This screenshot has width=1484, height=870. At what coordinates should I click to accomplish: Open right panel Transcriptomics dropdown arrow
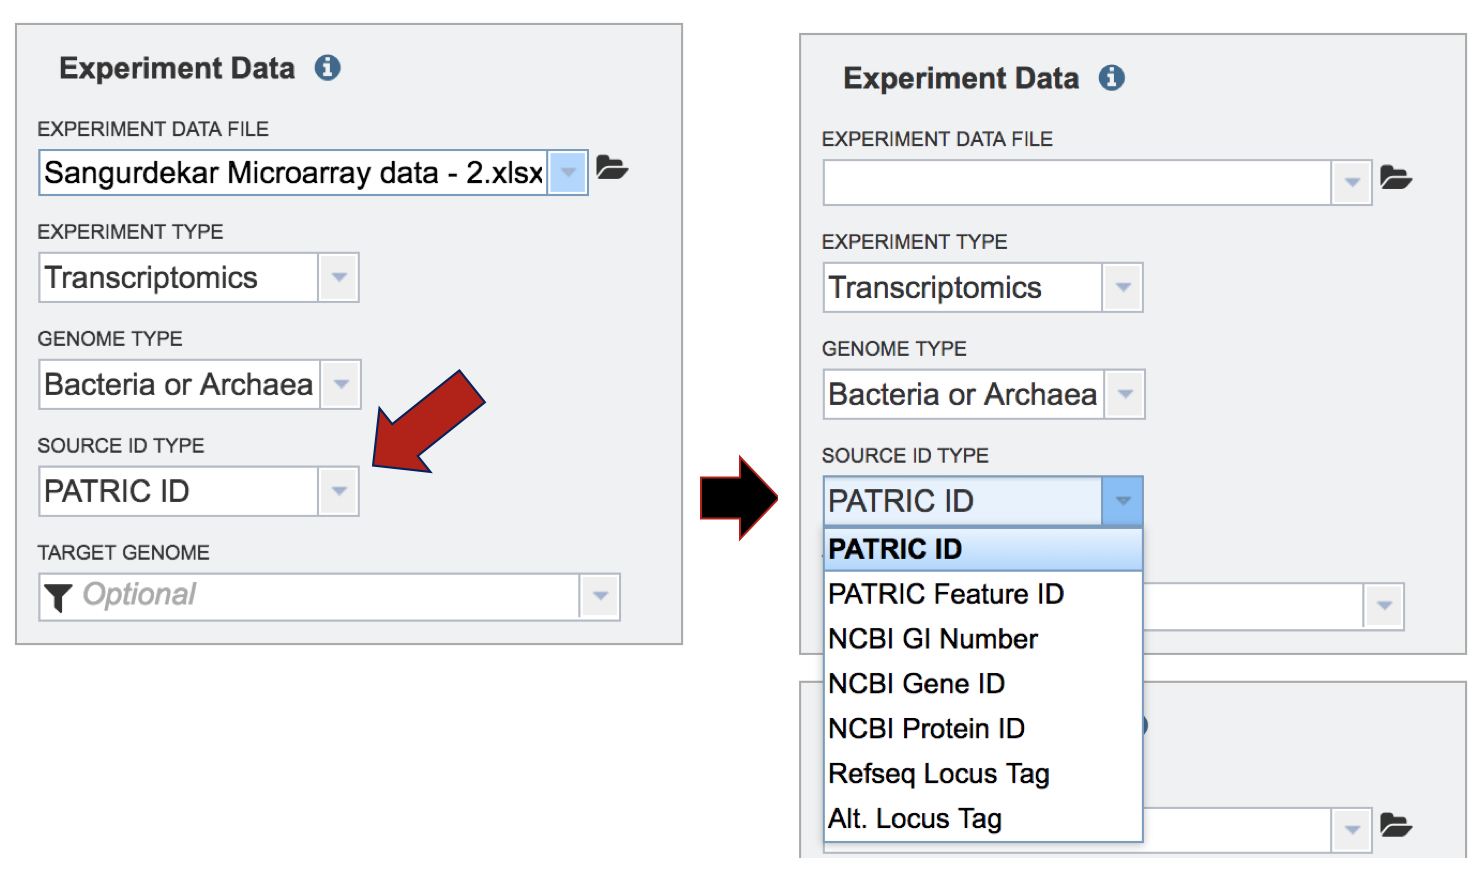1123,287
